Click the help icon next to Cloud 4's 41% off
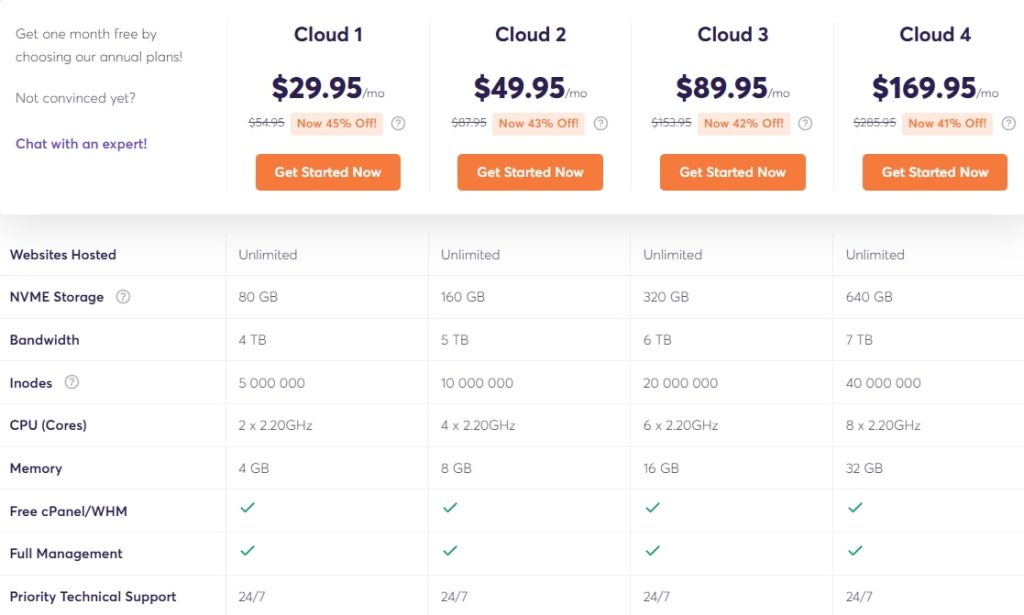 click(1008, 124)
